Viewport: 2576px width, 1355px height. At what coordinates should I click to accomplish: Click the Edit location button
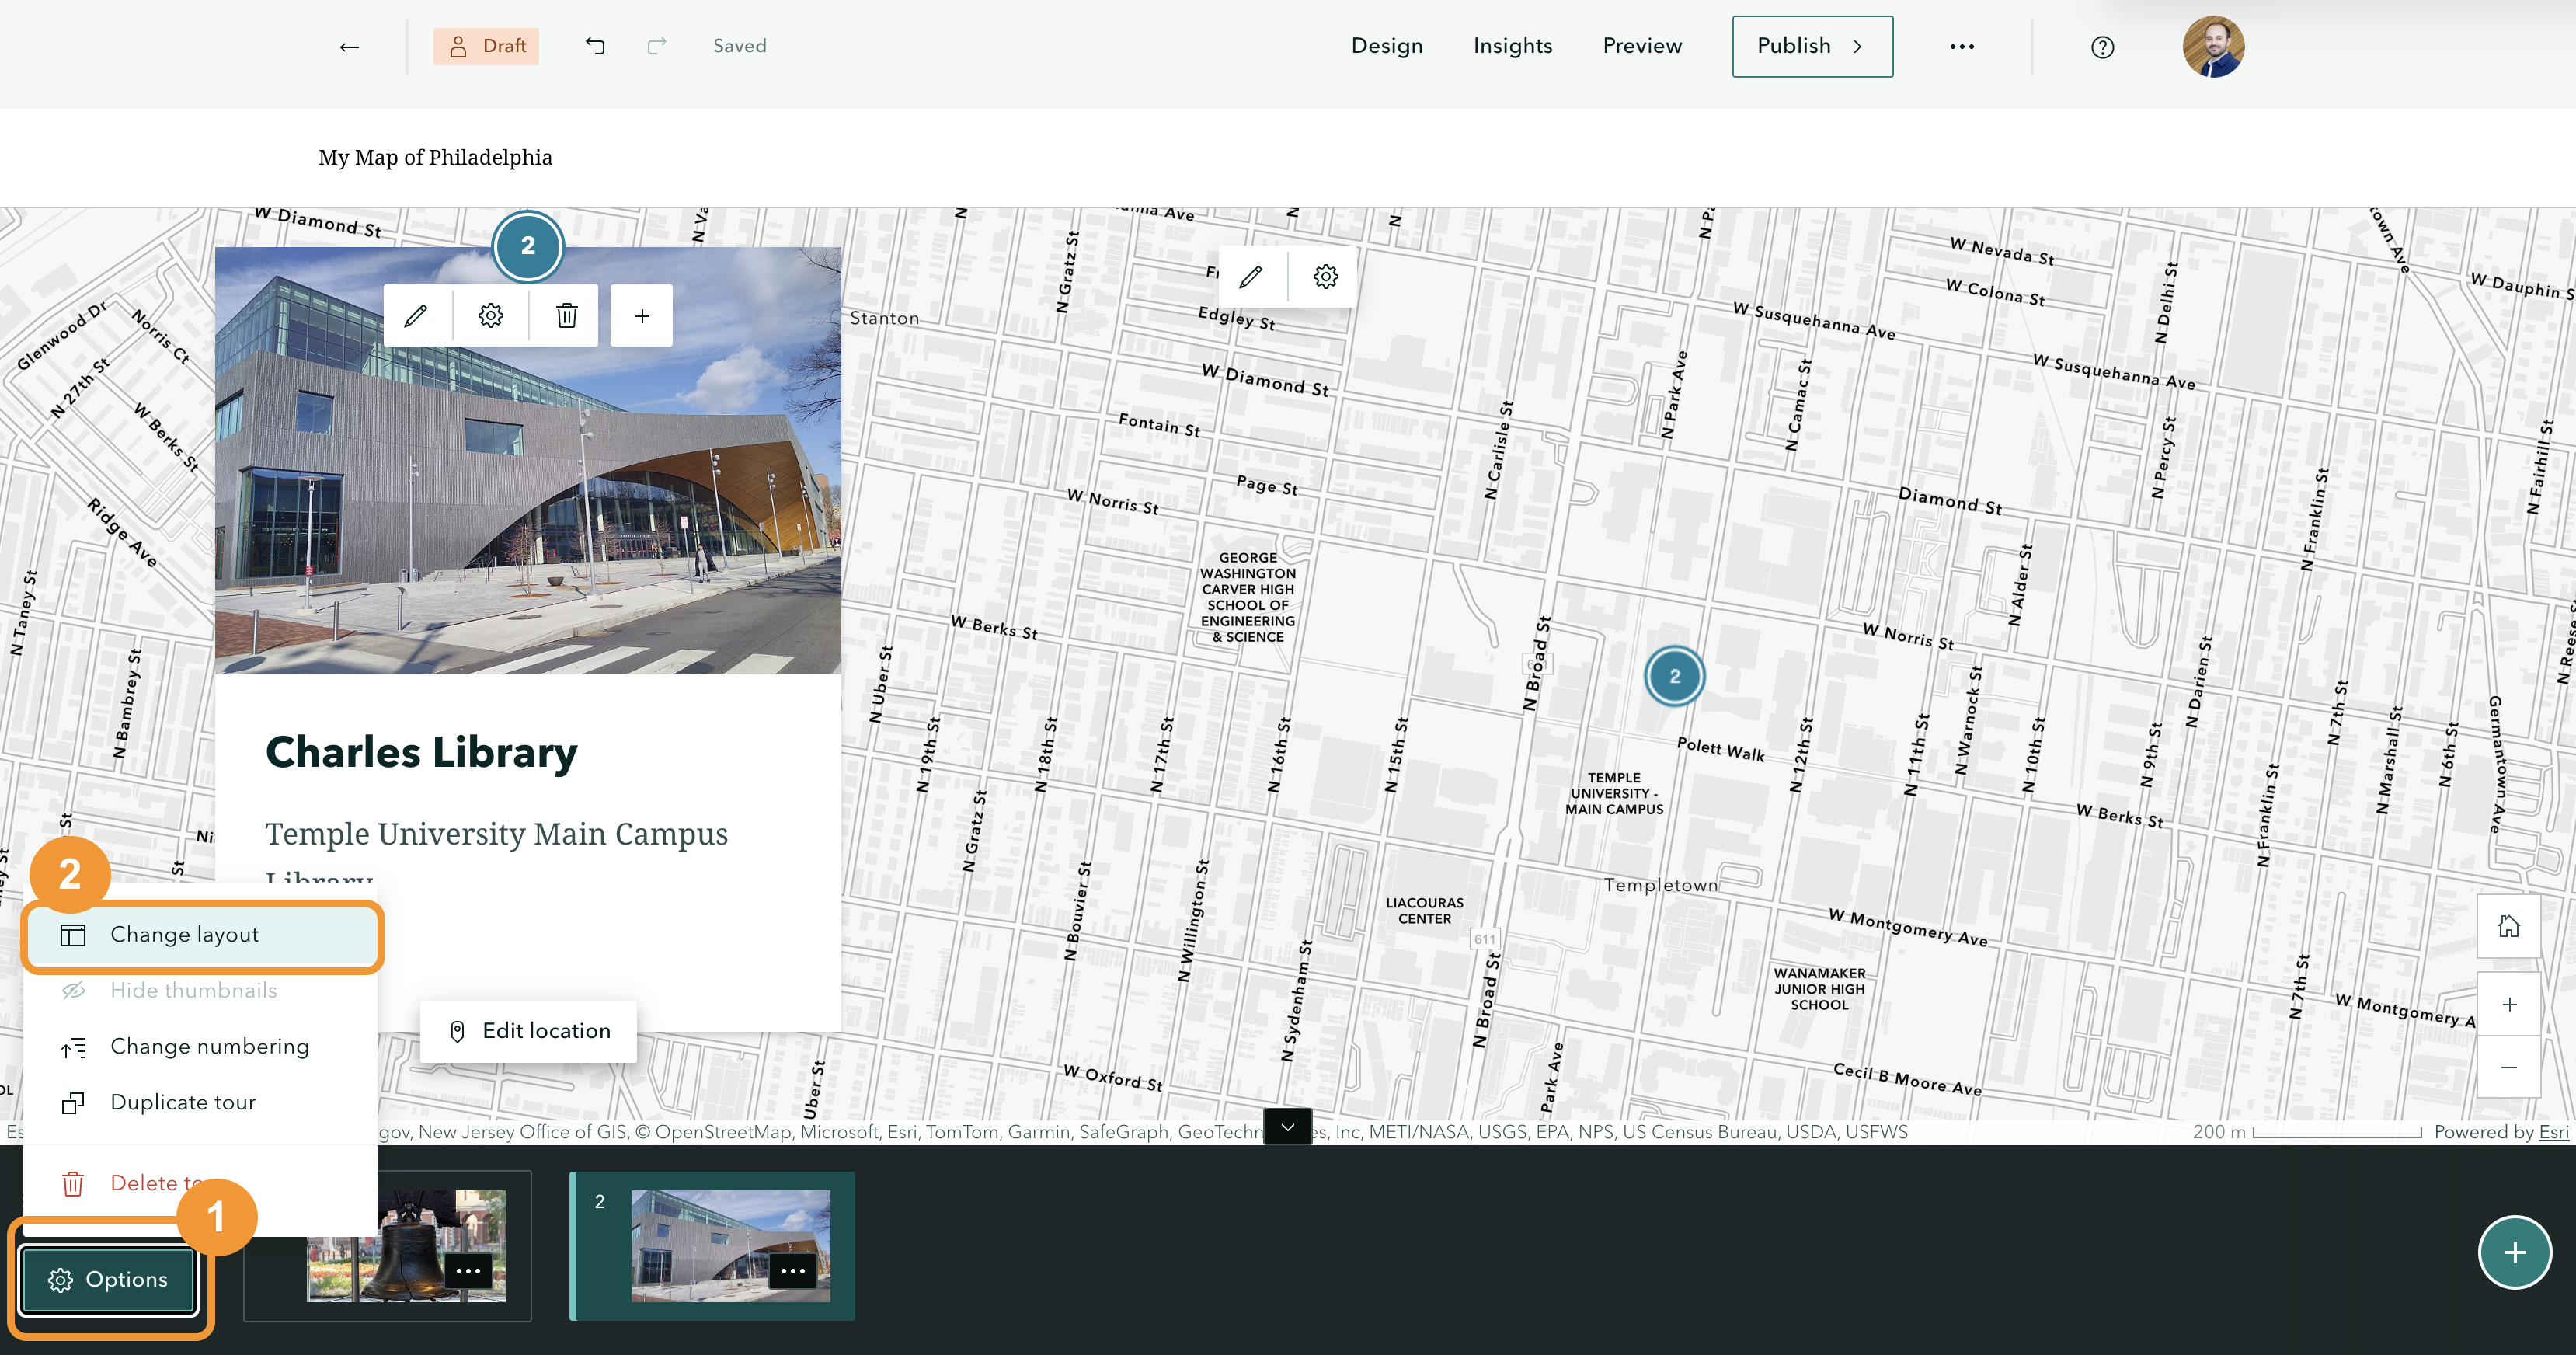coord(528,1031)
